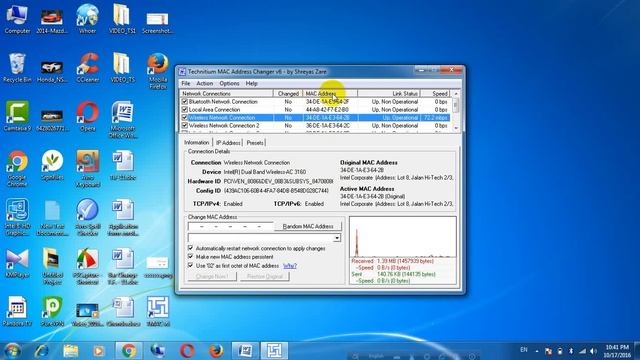This screenshot has width=640, height=360.
Task: Open the MAC vendor dropdown list
Action: pyautogui.click(x=337, y=238)
